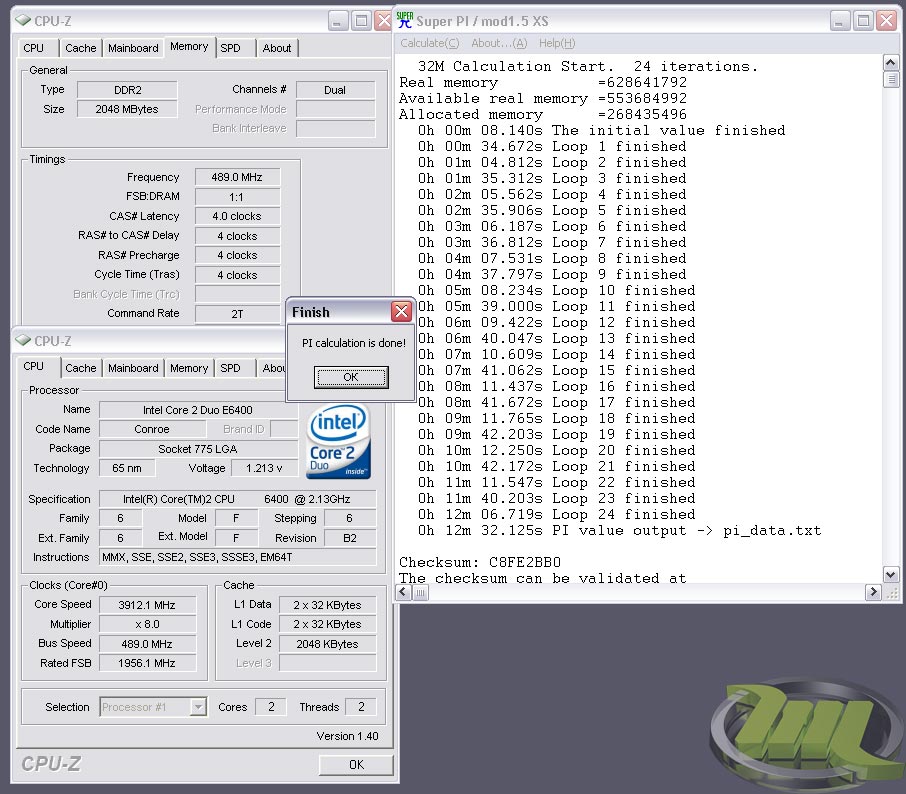Click the Voltage field showing 1.213 v
The height and width of the screenshot is (794, 906).
pos(264,468)
